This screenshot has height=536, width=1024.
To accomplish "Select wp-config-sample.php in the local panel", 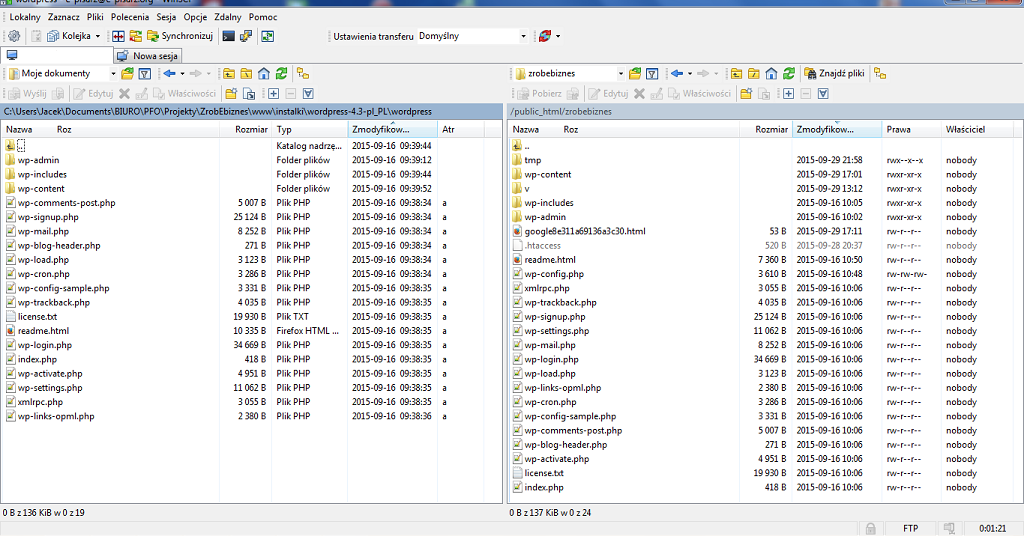I will click(x=63, y=289).
